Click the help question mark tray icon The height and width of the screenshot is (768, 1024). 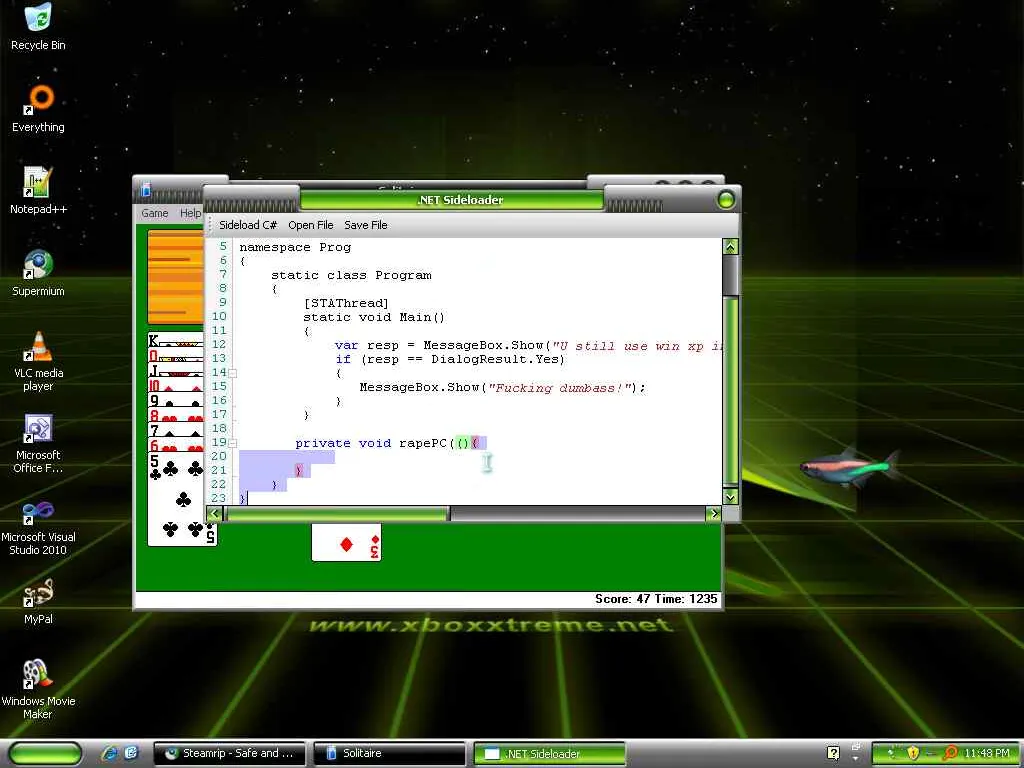pyautogui.click(x=833, y=753)
